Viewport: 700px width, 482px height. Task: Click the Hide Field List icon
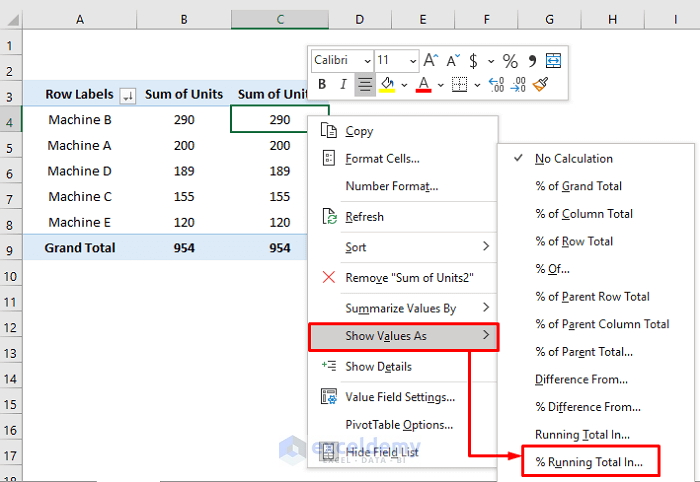(x=329, y=452)
